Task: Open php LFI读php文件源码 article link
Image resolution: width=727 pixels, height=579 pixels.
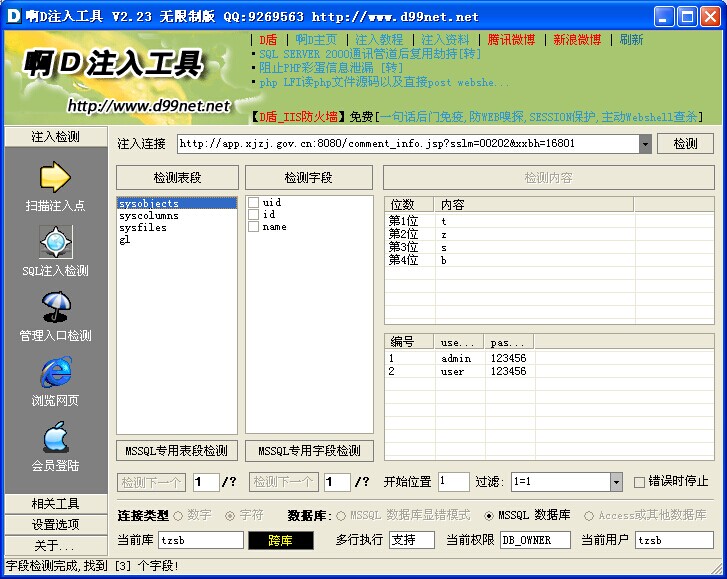Action: [383, 83]
